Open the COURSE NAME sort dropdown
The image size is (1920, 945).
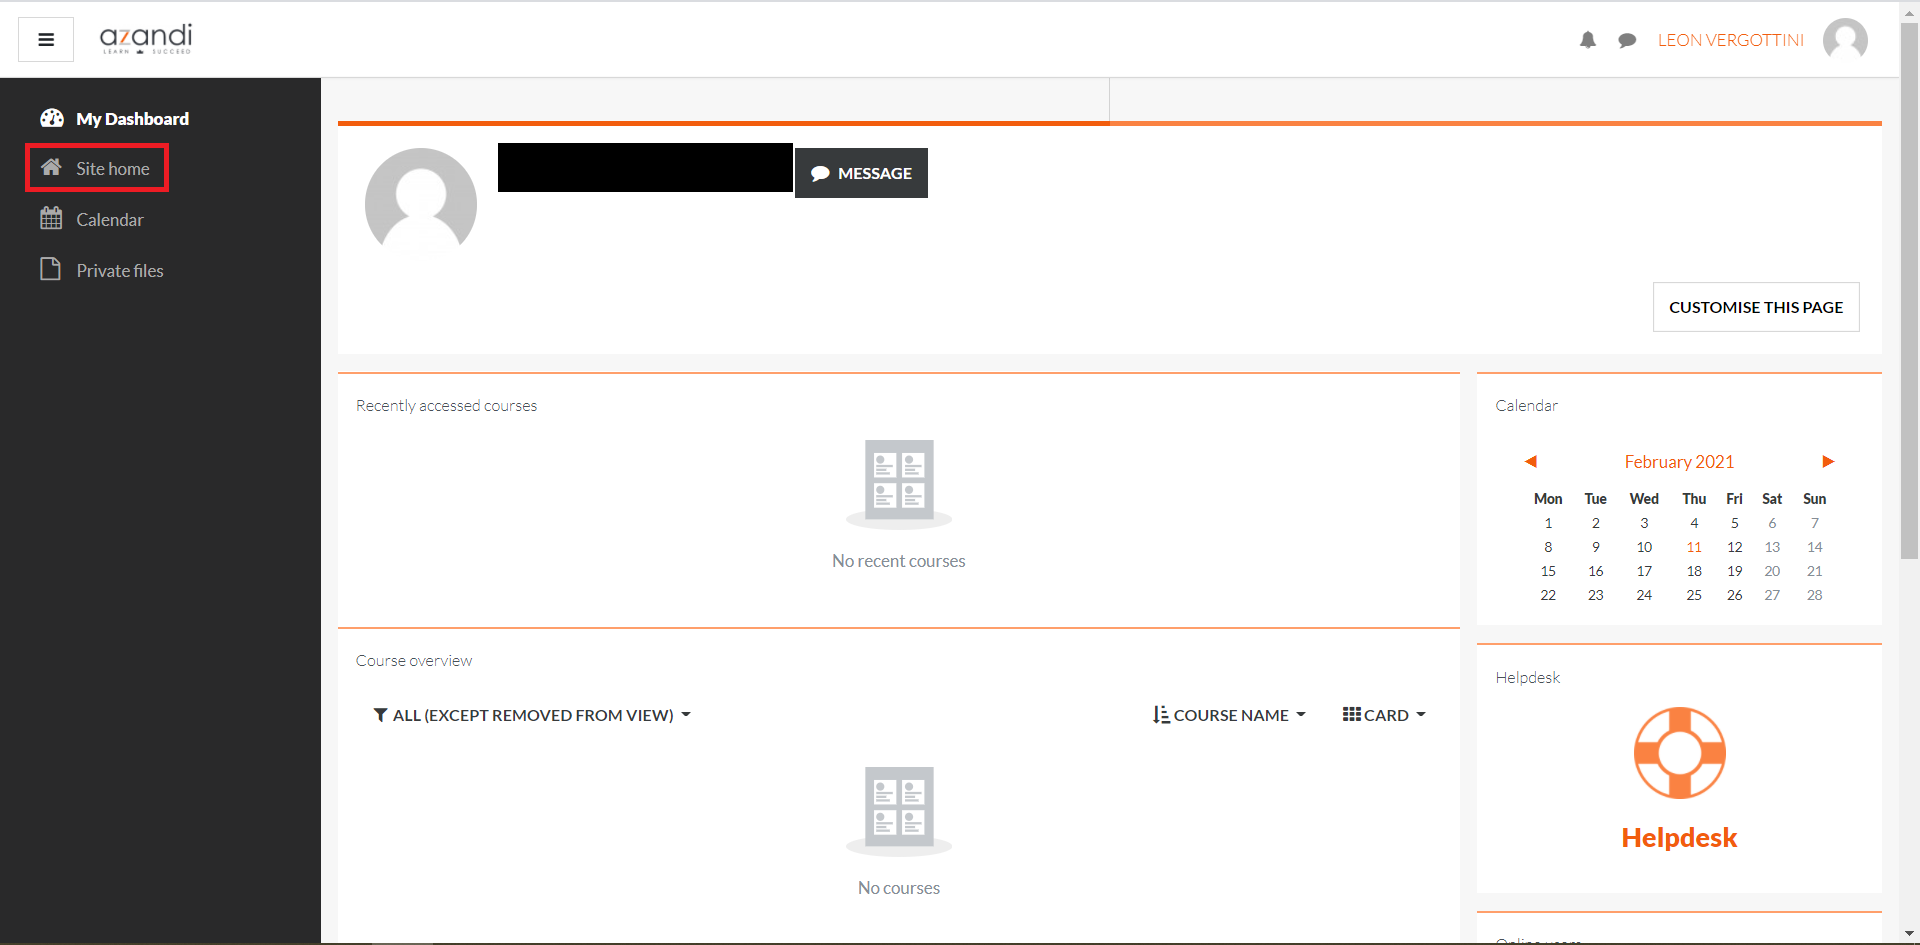click(x=1229, y=715)
